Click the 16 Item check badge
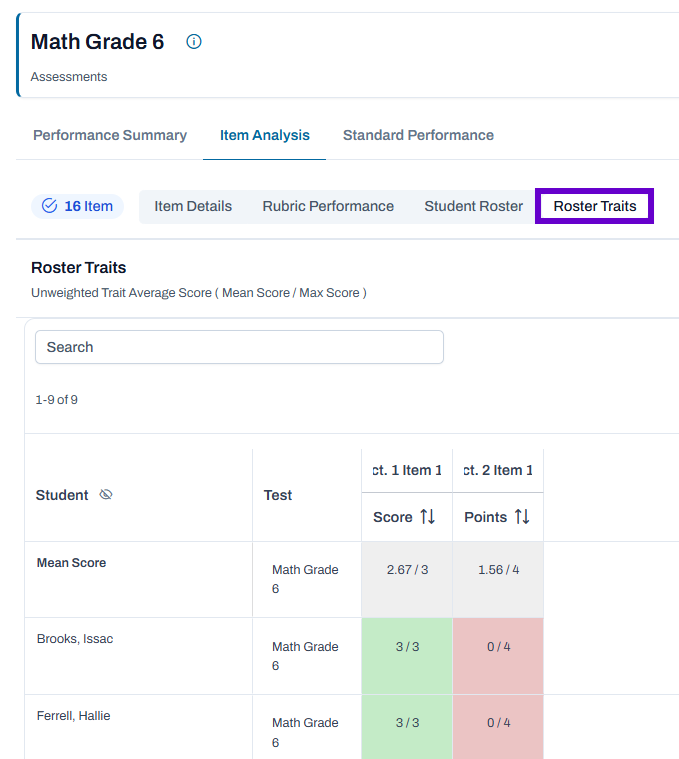This screenshot has width=679, height=759. [x=77, y=206]
